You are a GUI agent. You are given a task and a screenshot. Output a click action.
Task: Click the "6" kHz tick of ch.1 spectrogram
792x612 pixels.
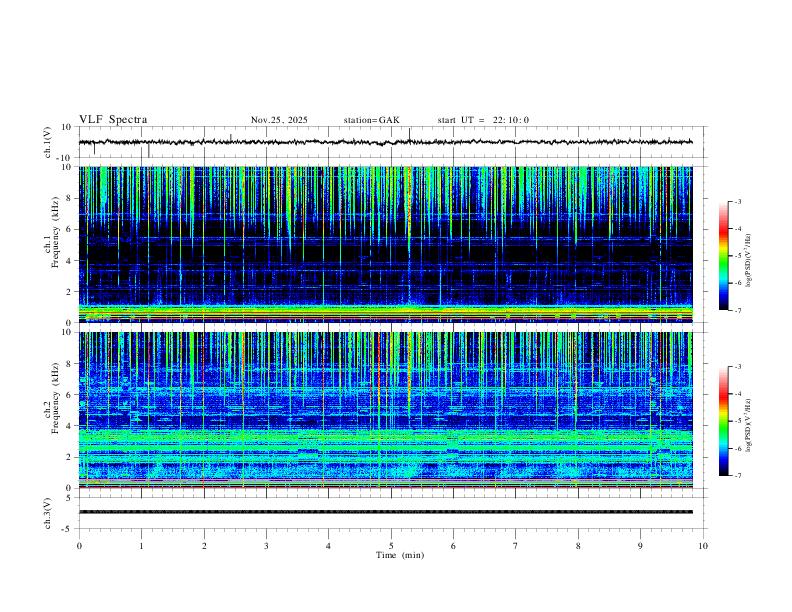tap(70, 229)
